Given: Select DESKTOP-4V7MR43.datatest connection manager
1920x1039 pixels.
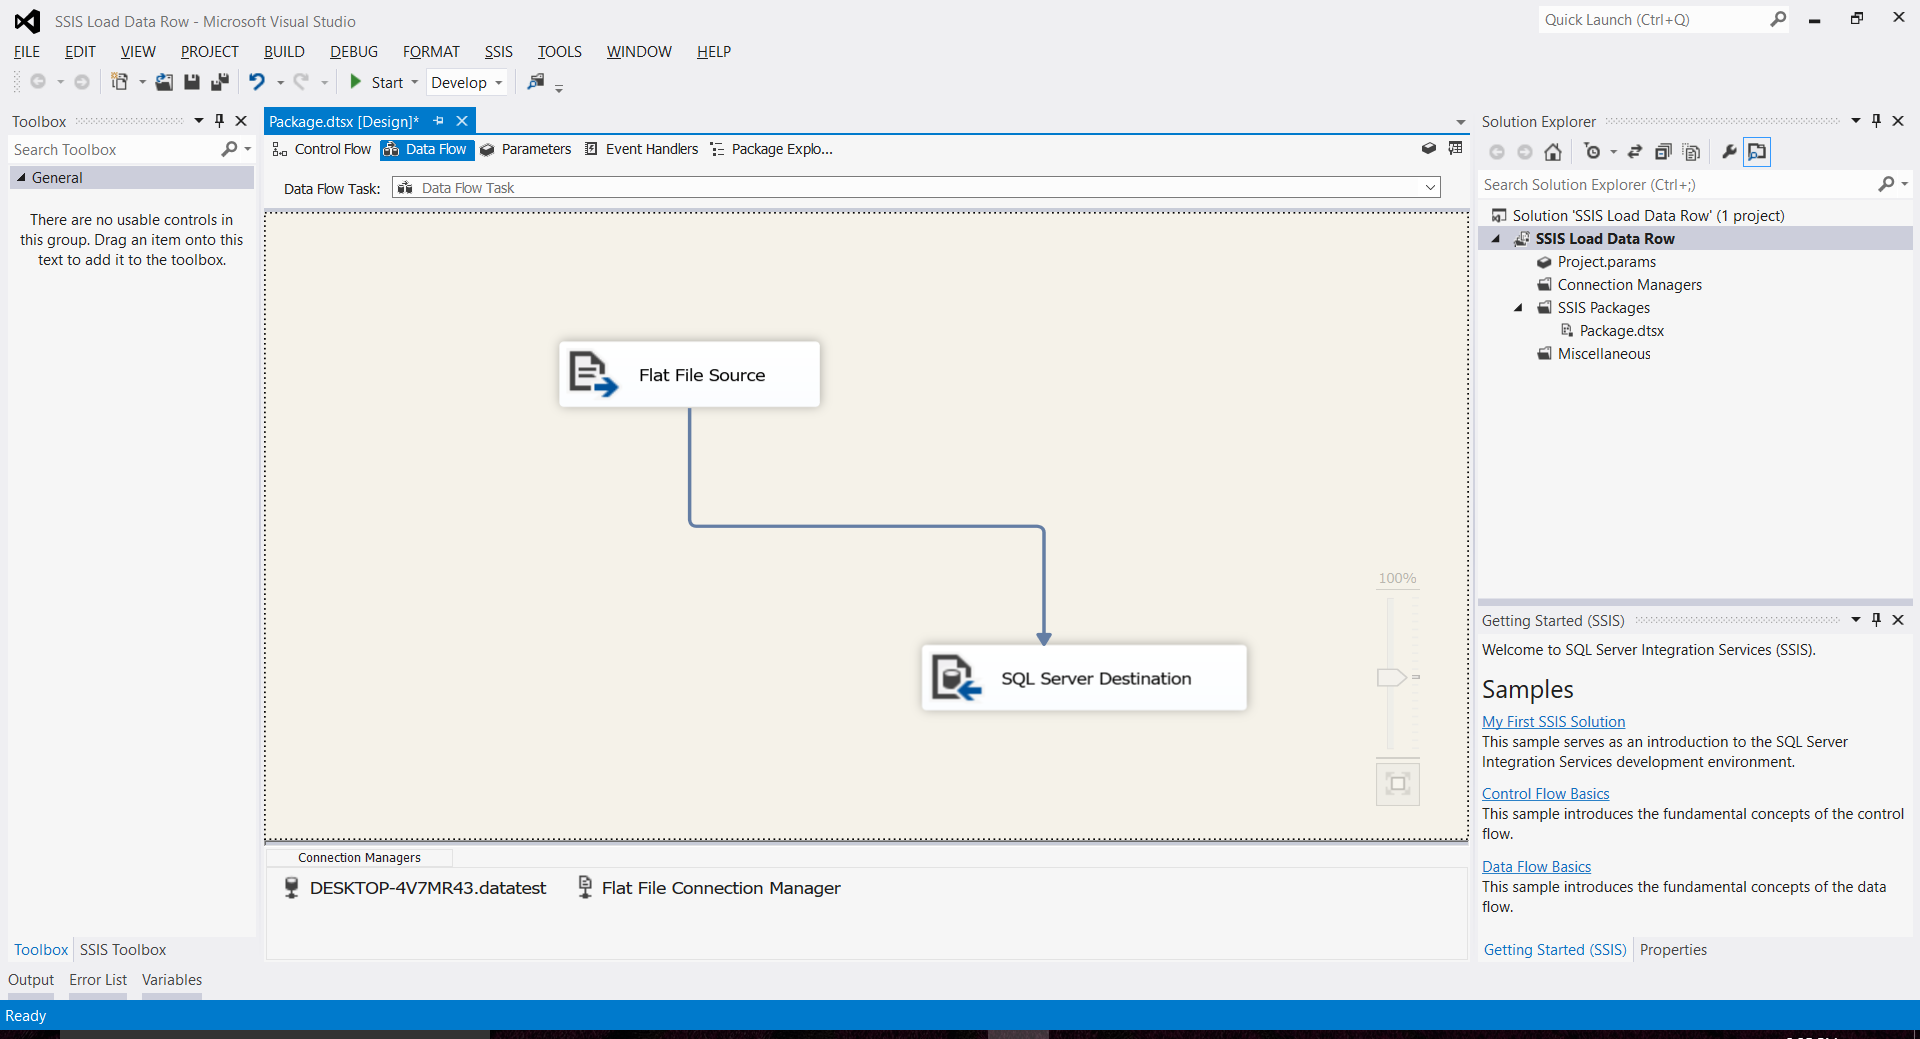Looking at the screenshot, I should coord(416,888).
